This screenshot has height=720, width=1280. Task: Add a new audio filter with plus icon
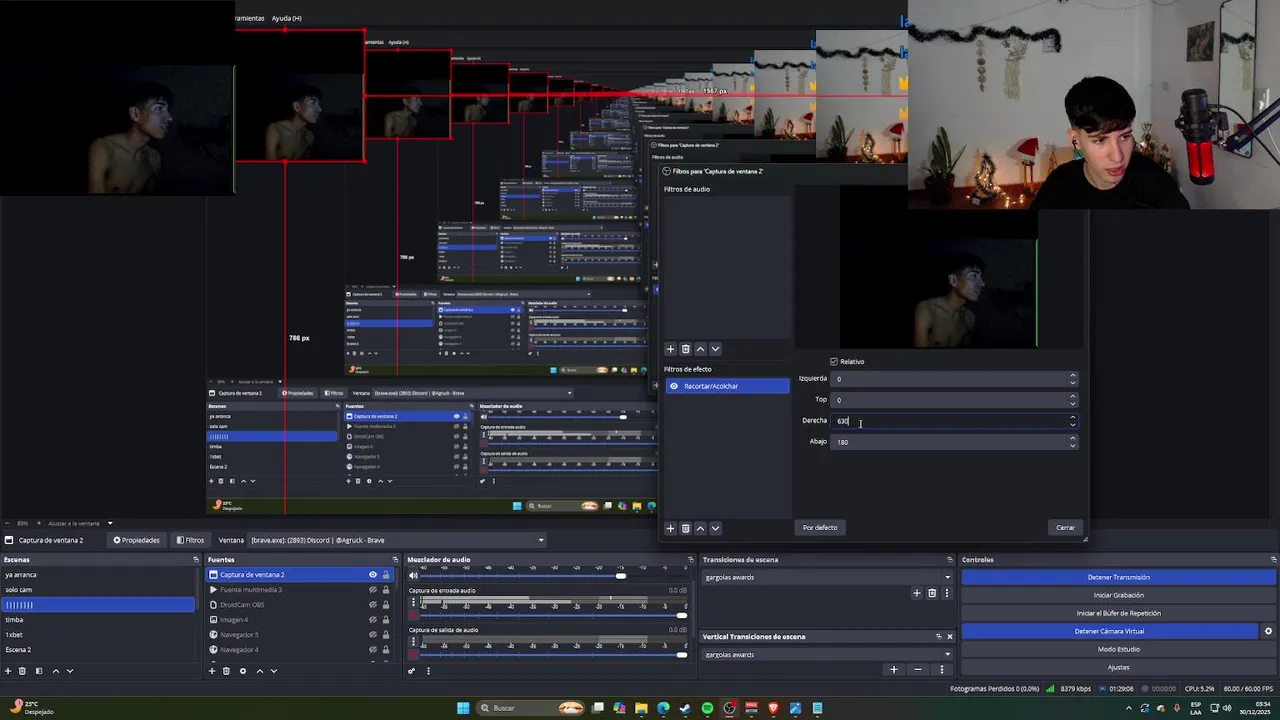coord(670,349)
